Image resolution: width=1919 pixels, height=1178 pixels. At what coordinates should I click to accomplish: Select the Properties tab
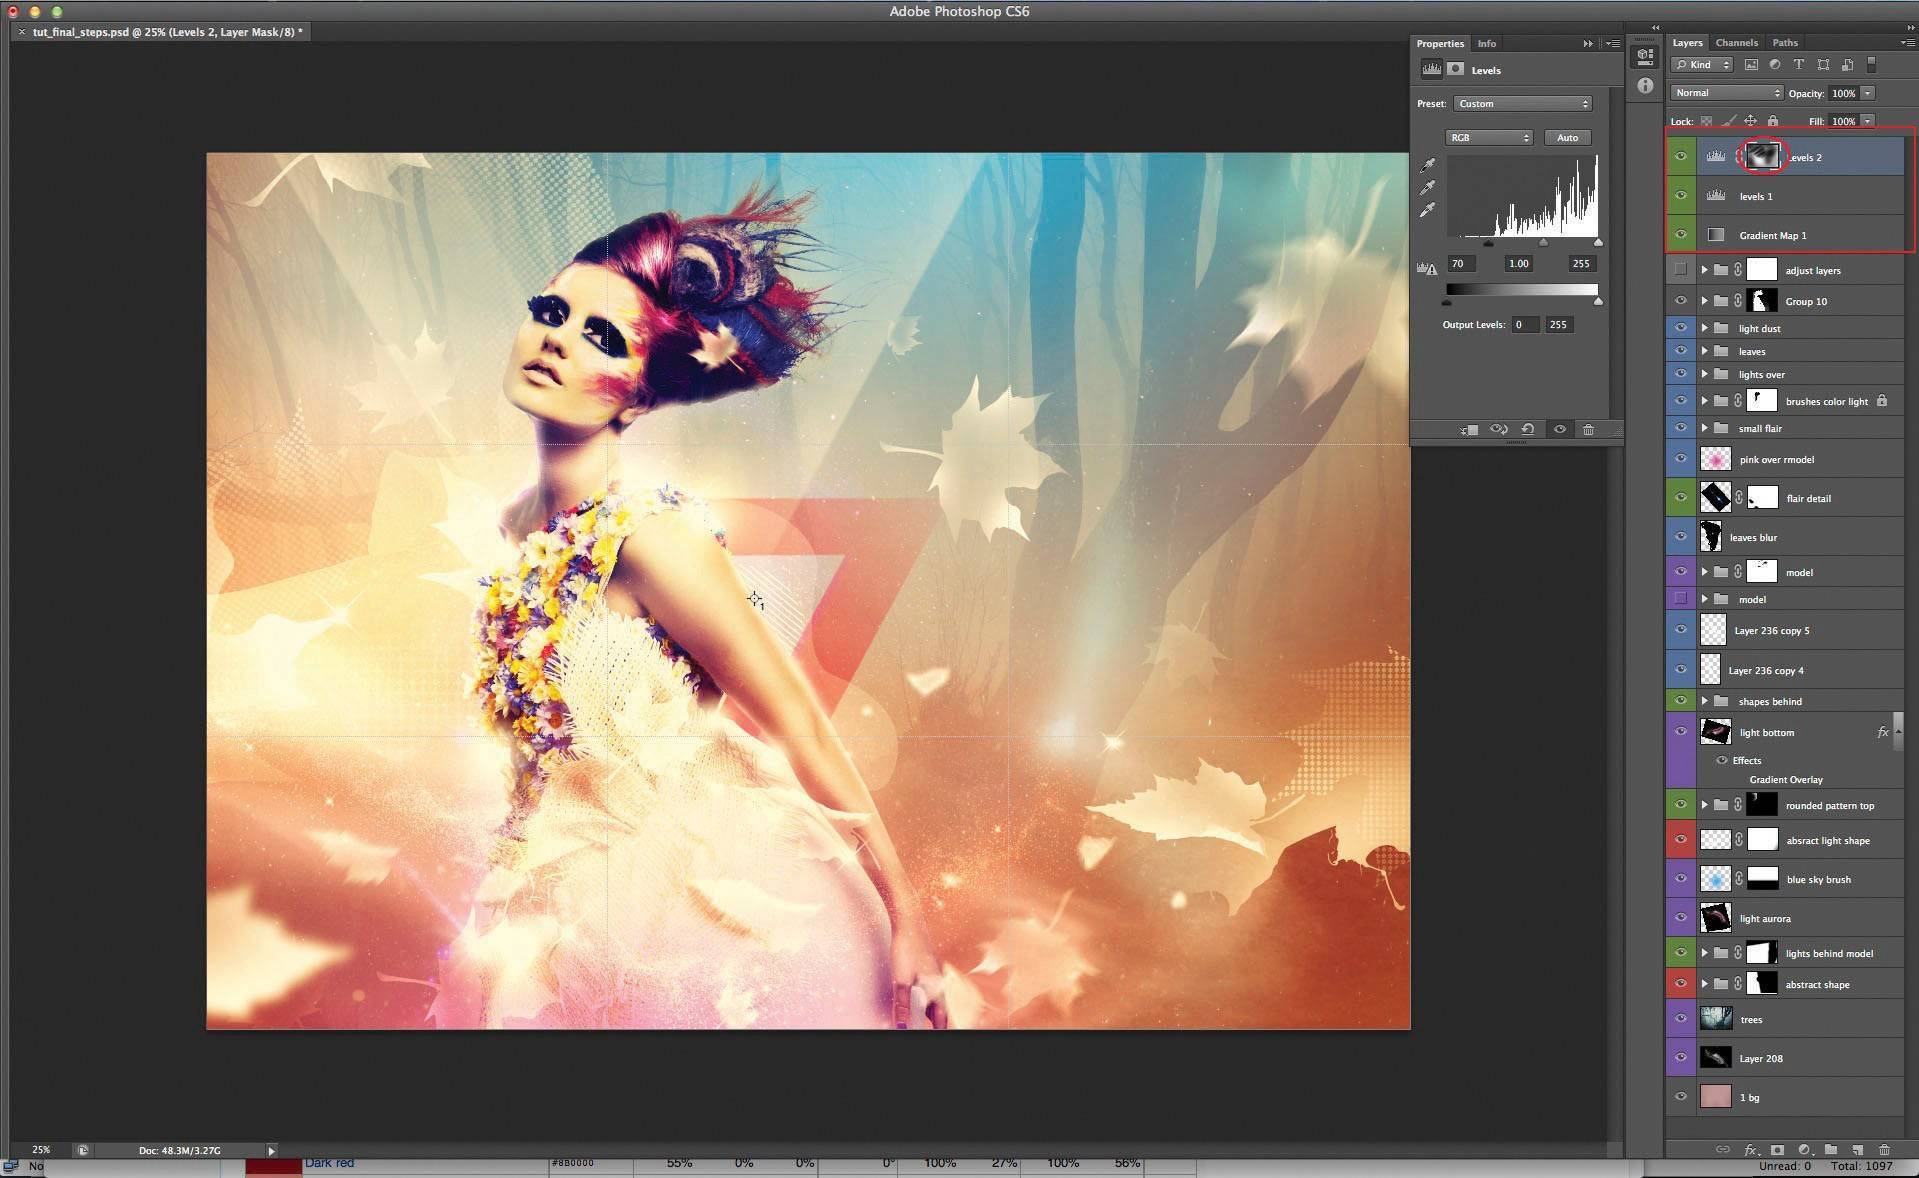click(1440, 44)
